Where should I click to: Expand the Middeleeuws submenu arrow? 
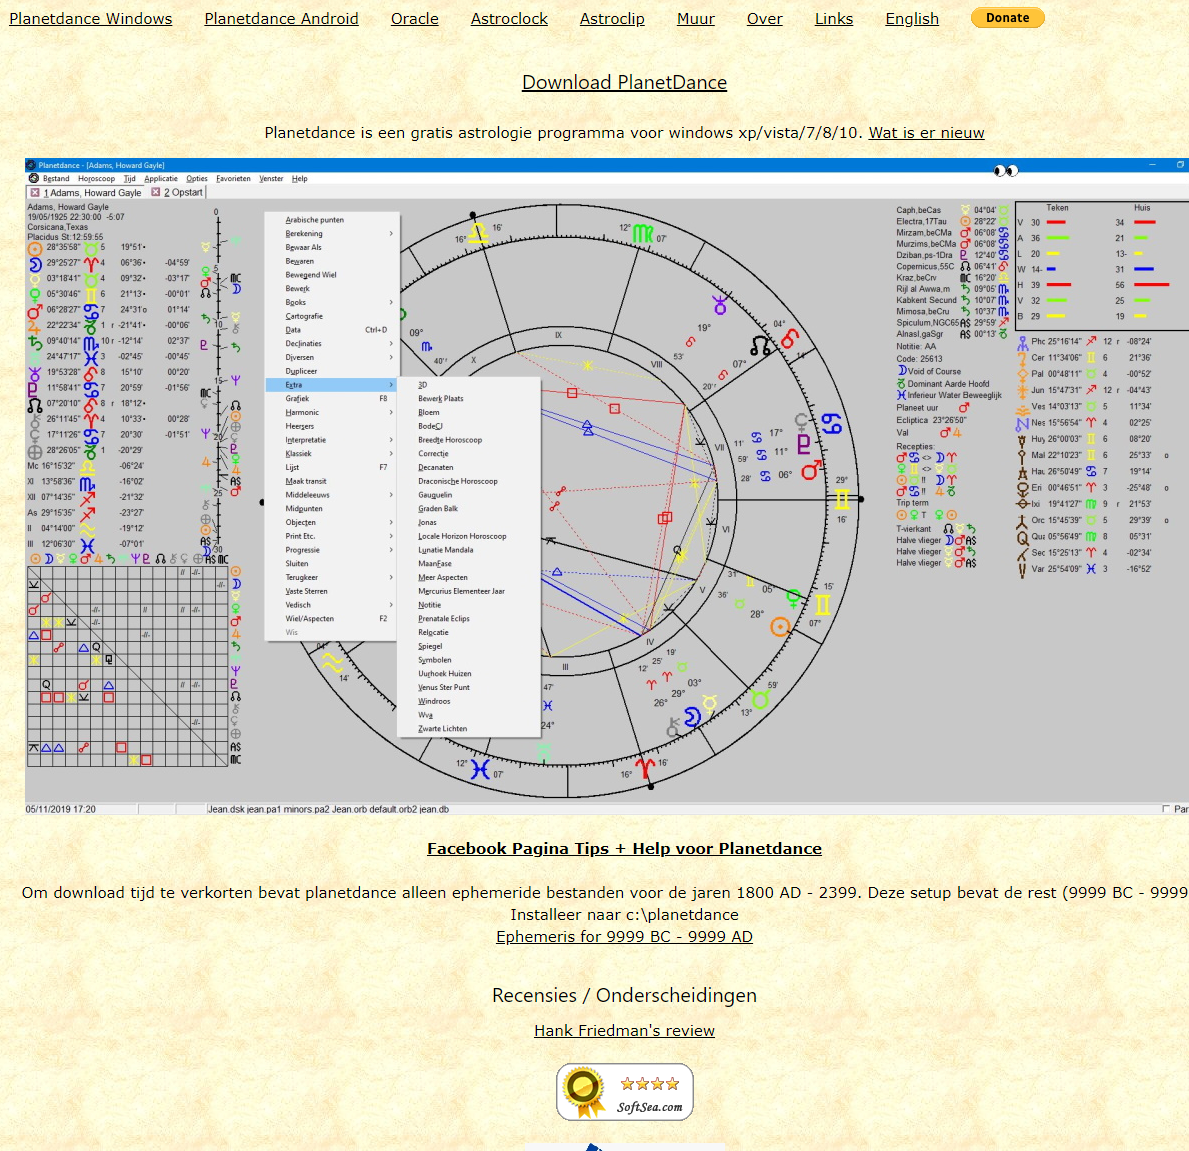click(x=391, y=495)
